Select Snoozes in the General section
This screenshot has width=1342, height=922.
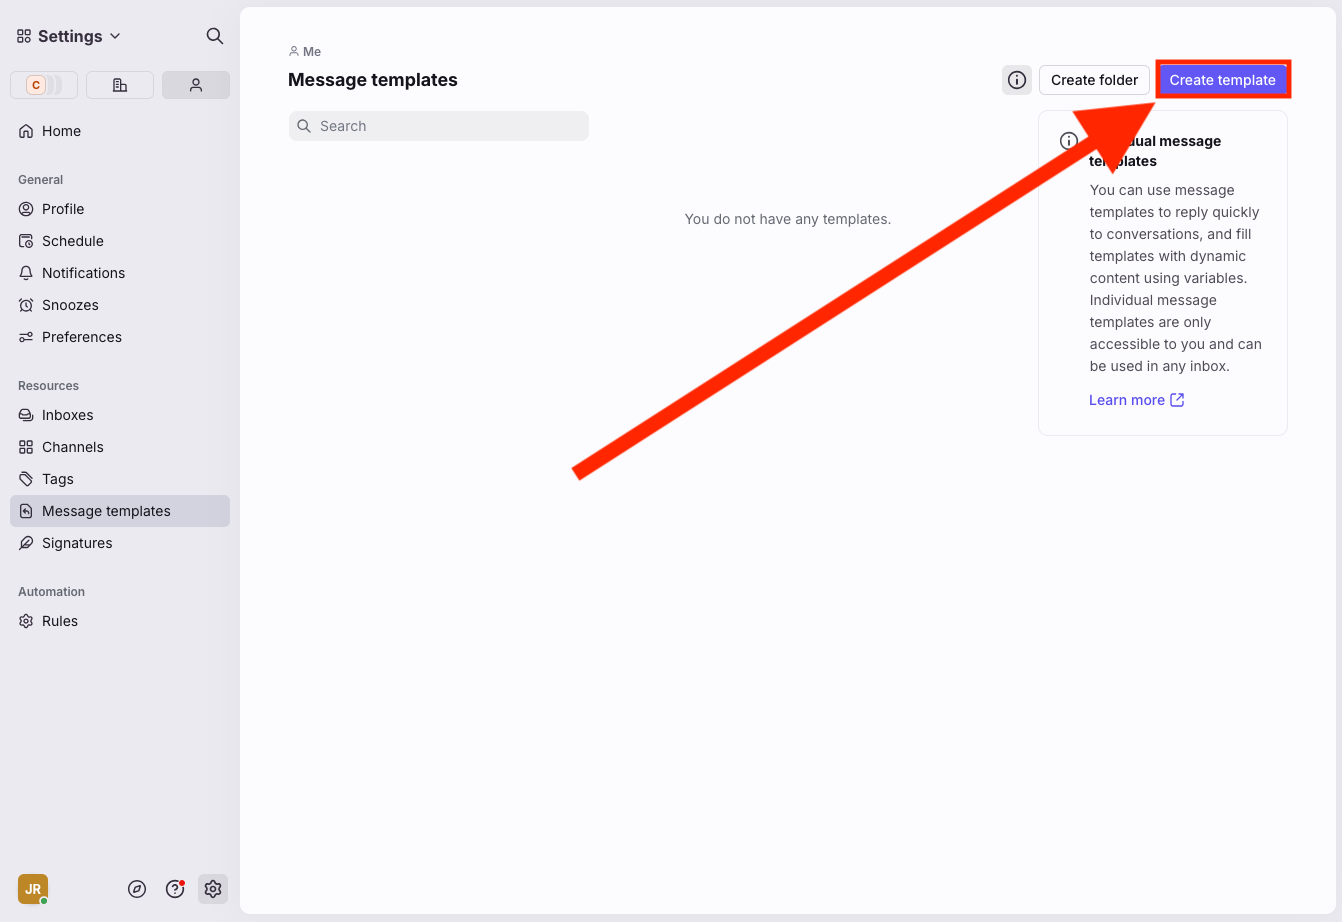pos(70,305)
